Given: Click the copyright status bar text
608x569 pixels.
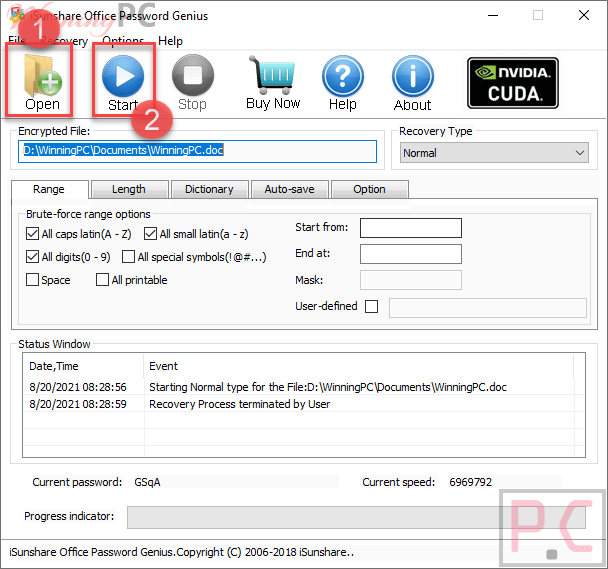Looking at the screenshot, I should coord(181,552).
